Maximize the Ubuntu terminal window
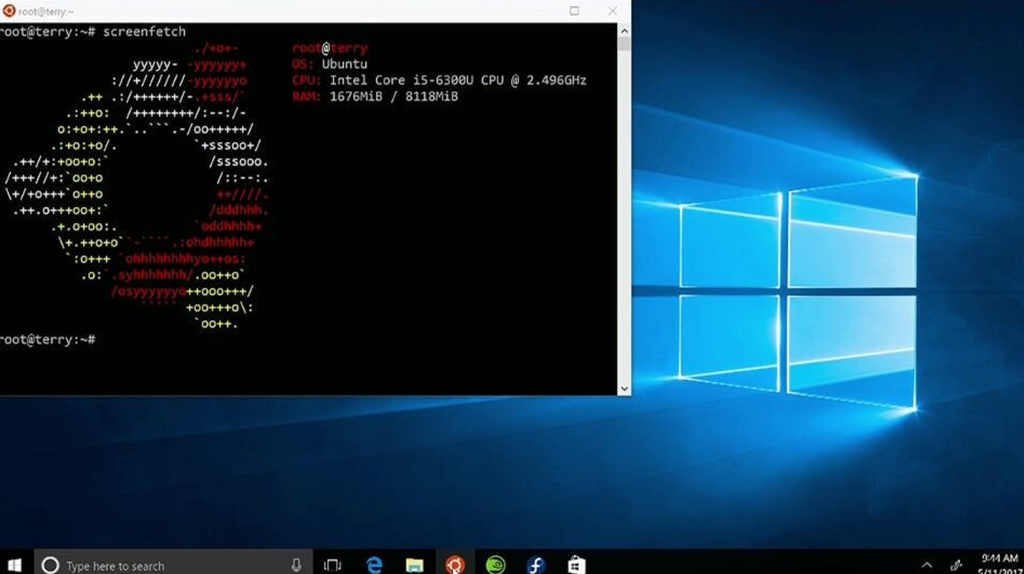This screenshot has height=574, width=1024. click(x=574, y=11)
